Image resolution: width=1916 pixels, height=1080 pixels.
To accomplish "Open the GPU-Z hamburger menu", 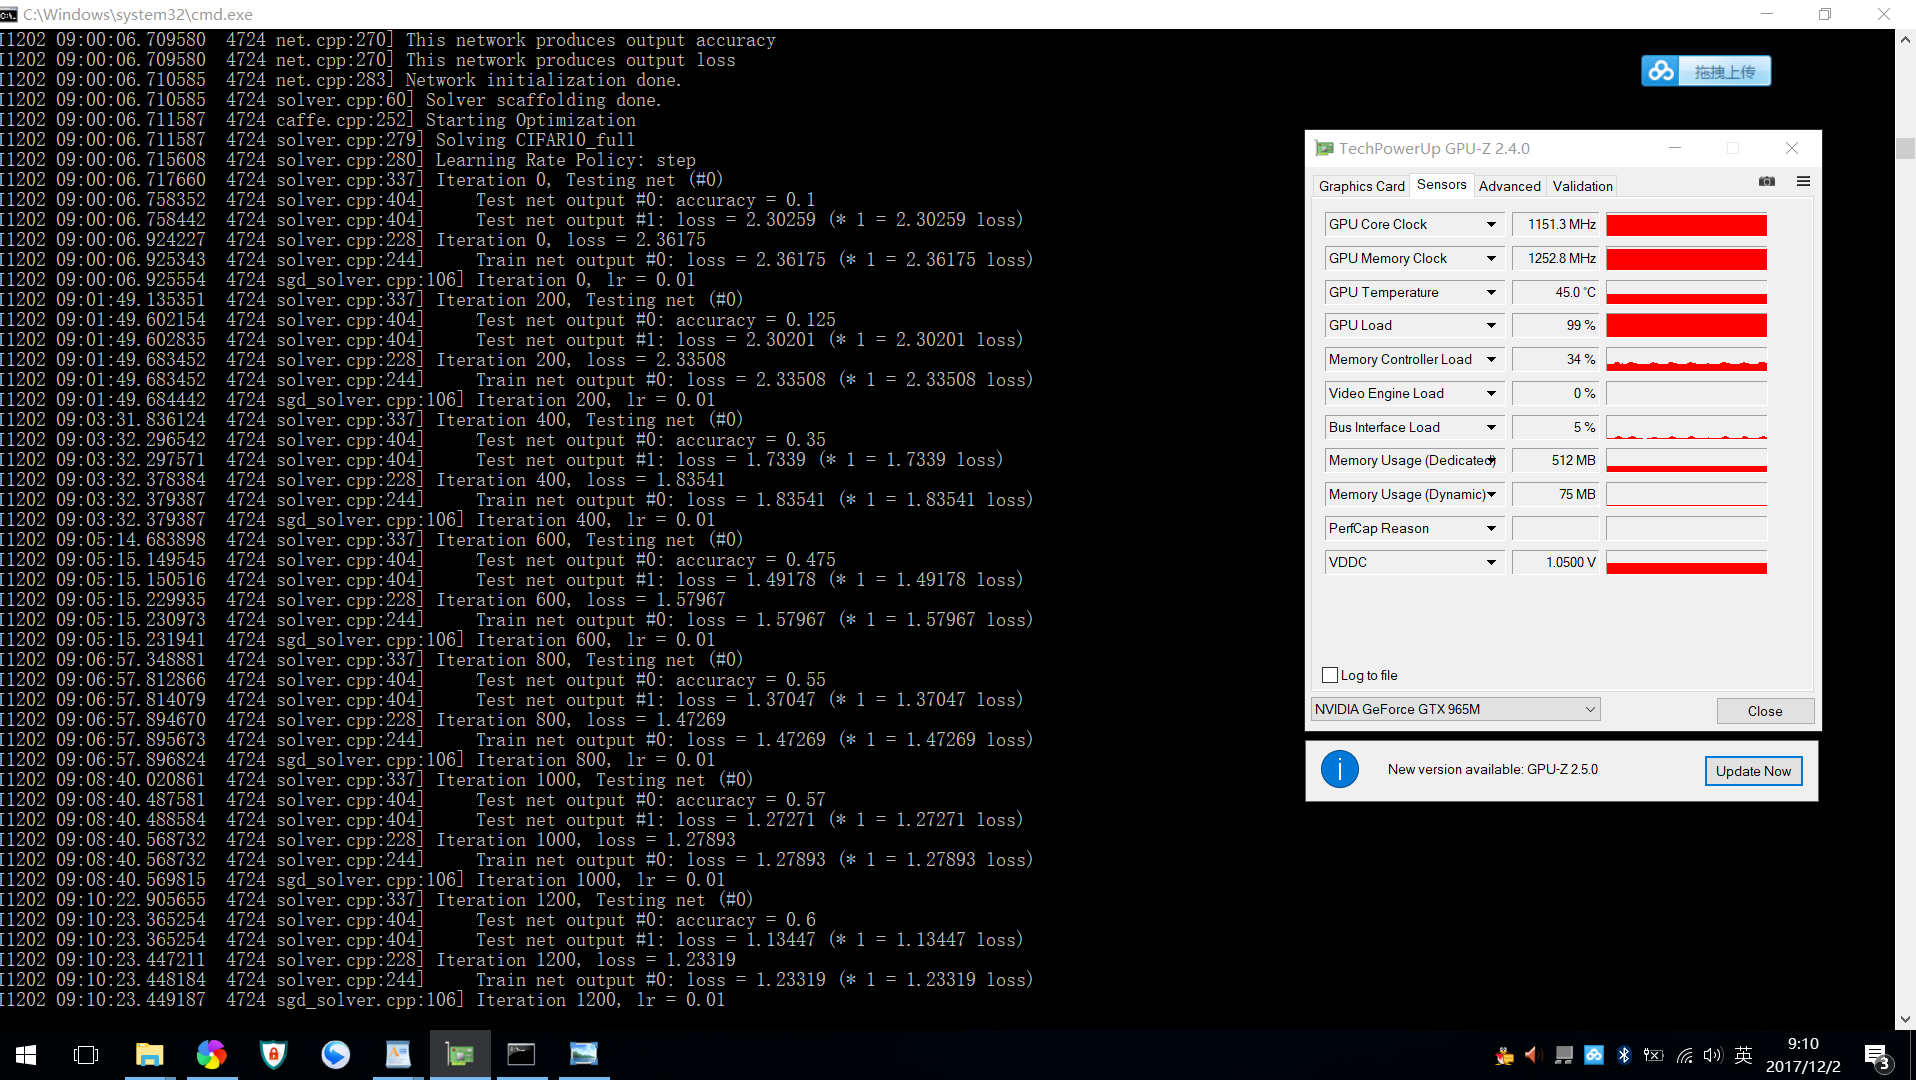I will (x=1803, y=182).
